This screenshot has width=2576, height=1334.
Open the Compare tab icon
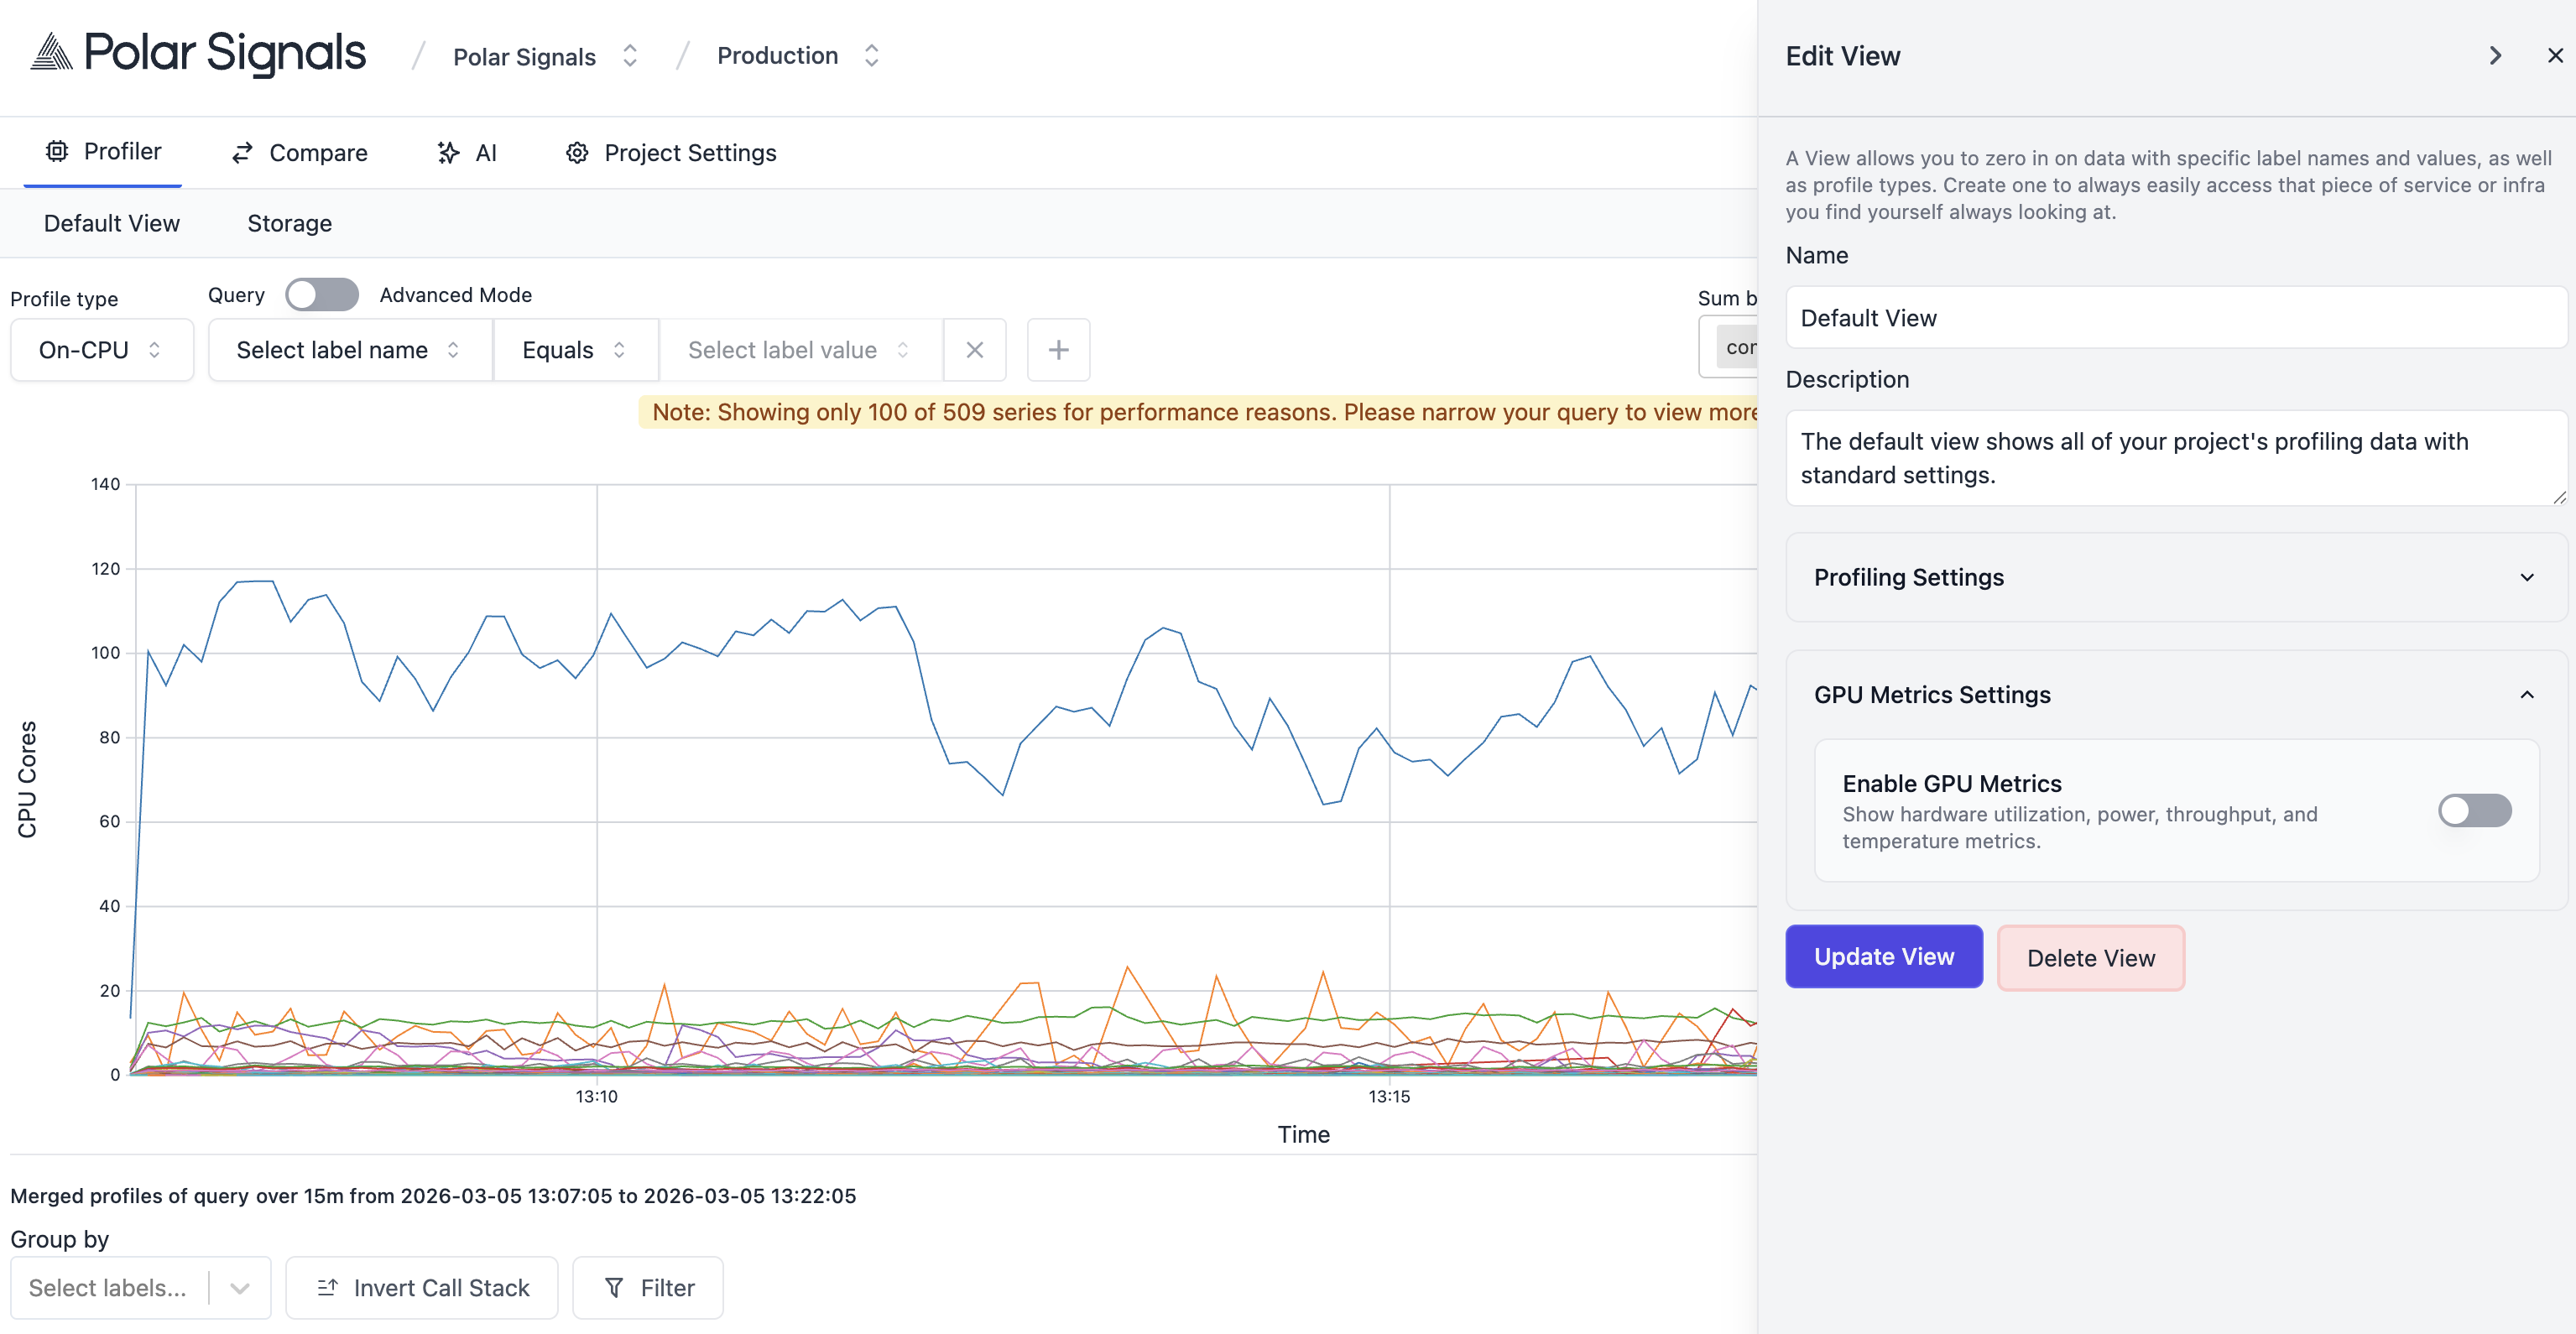[x=243, y=152]
